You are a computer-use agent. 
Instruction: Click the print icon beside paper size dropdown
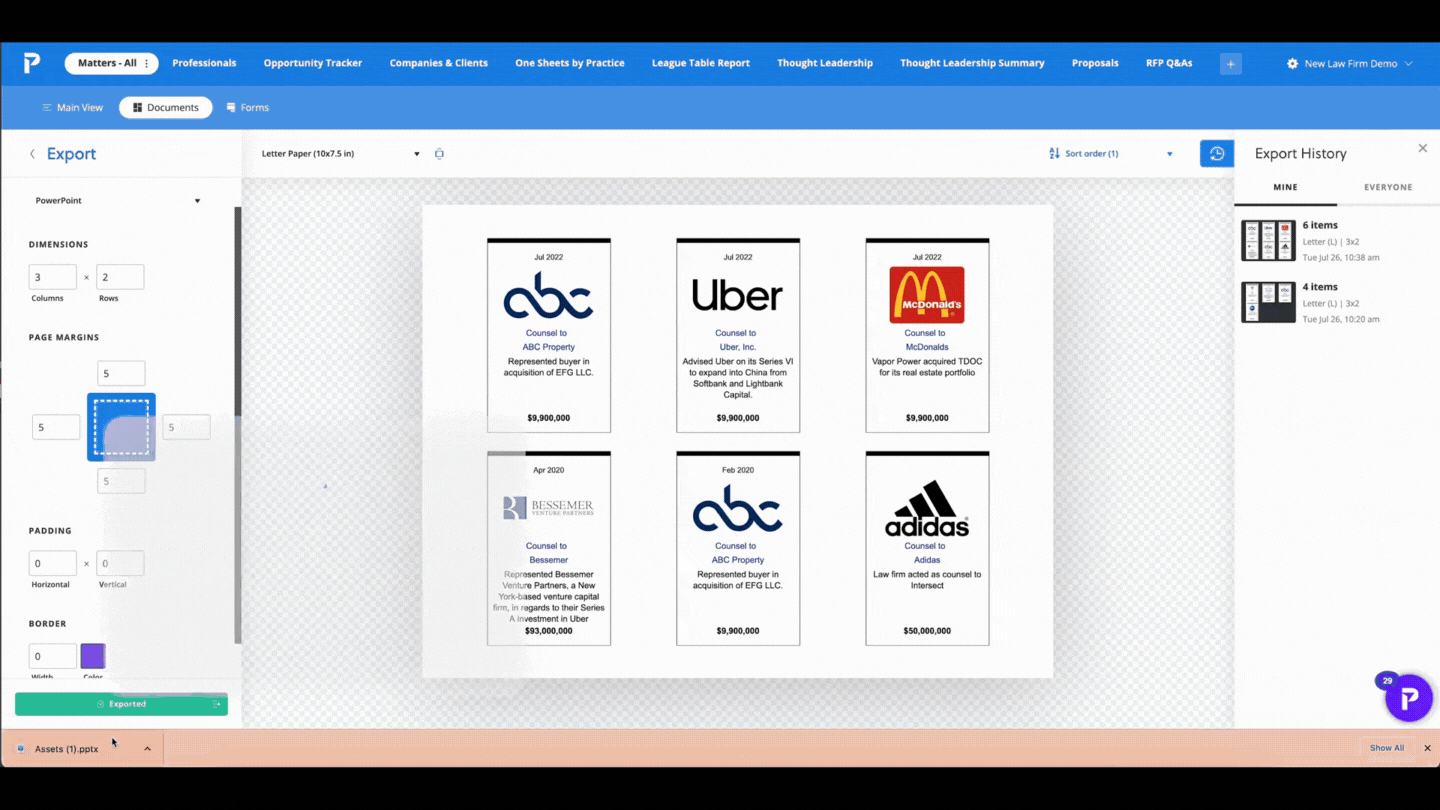pos(439,153)
